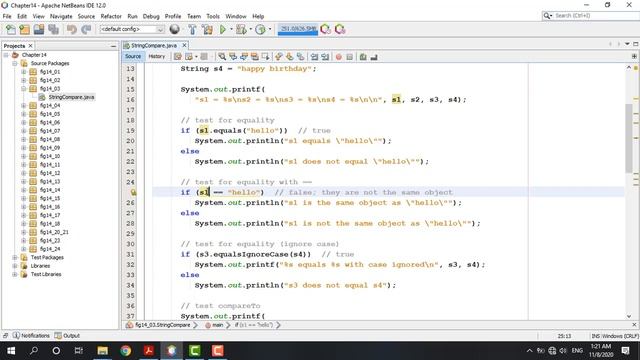The width and height of the screenshot is (640, 360).
Task: Click the Shift Line Left icon
Action: (x=314, y=57)
